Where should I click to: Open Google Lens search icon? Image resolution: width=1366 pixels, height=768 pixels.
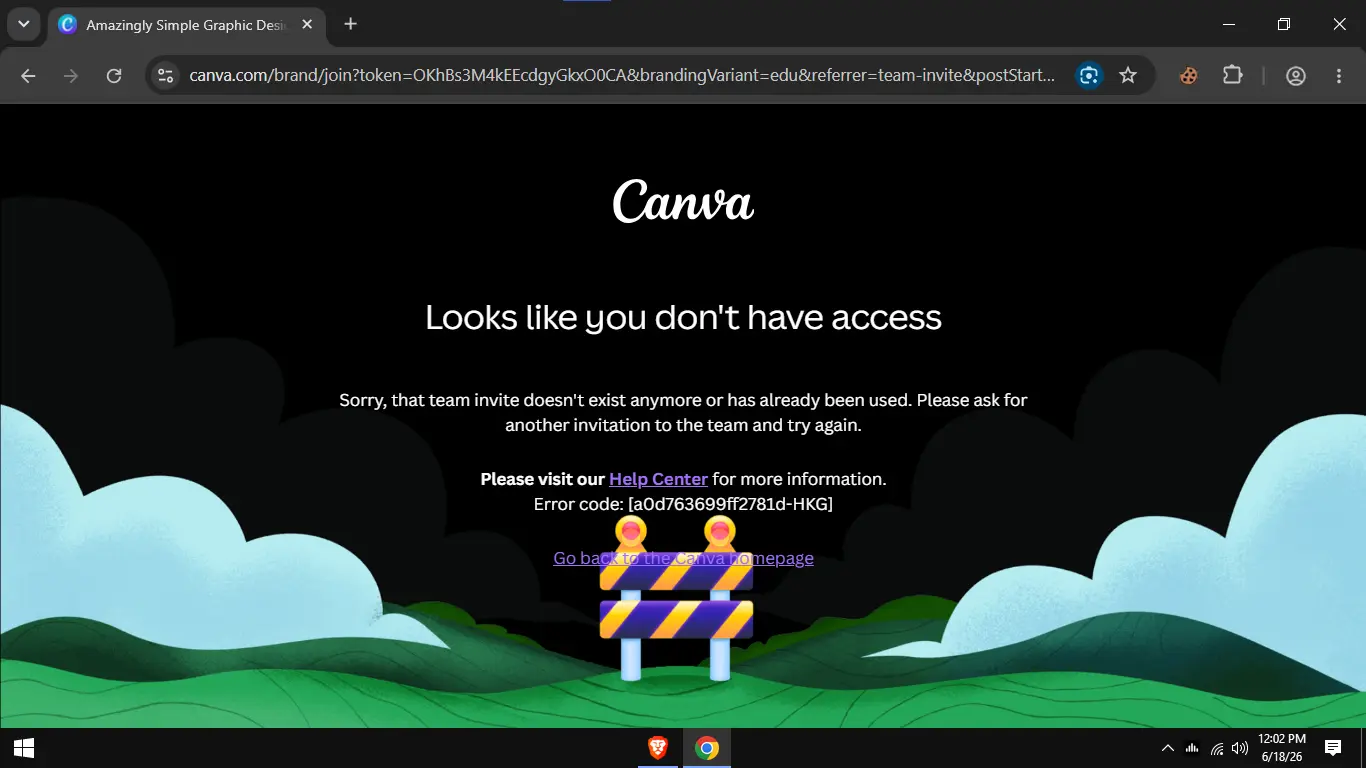1089,75
